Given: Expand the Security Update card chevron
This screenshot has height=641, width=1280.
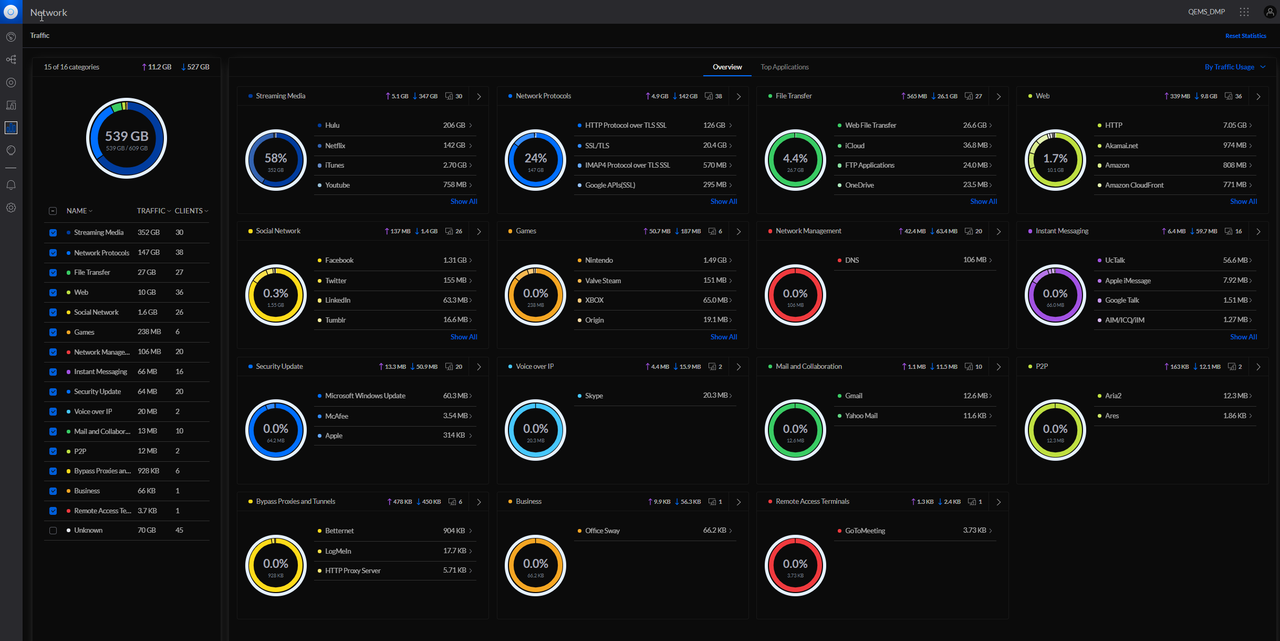Looking at the screenshot, I should (479, 367).
